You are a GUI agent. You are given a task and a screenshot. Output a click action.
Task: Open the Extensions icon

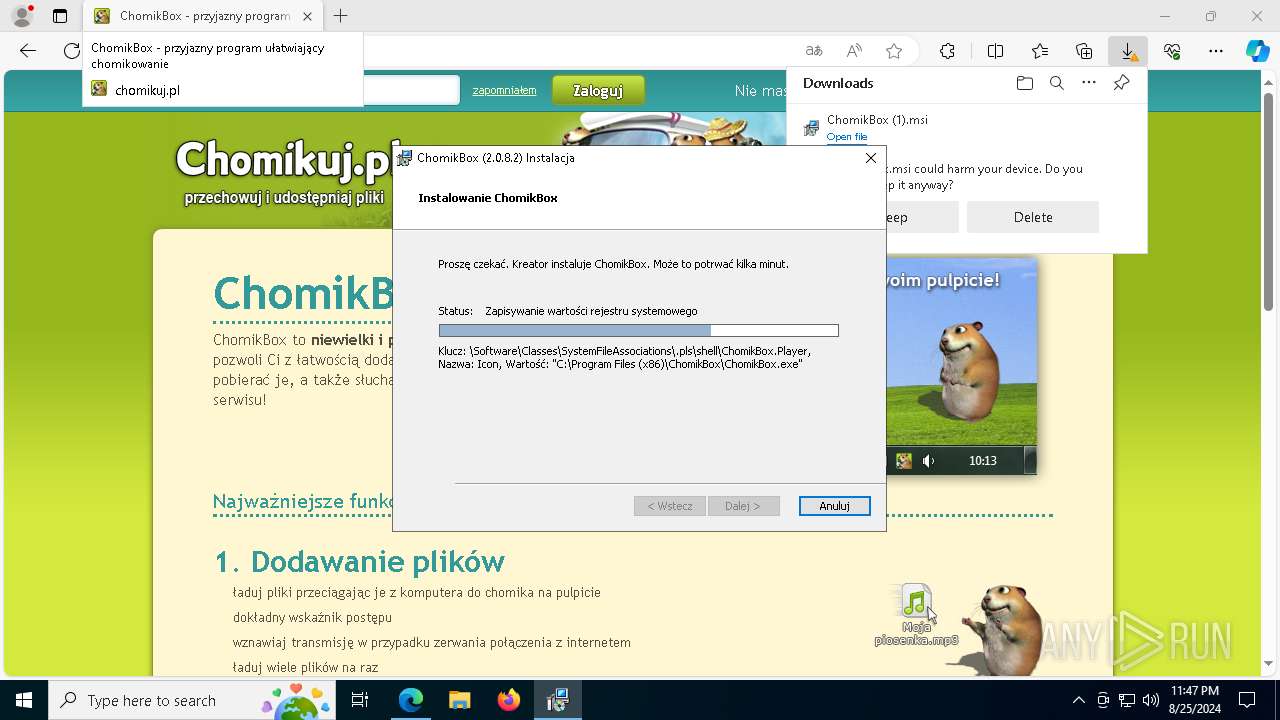click(947, 51)
